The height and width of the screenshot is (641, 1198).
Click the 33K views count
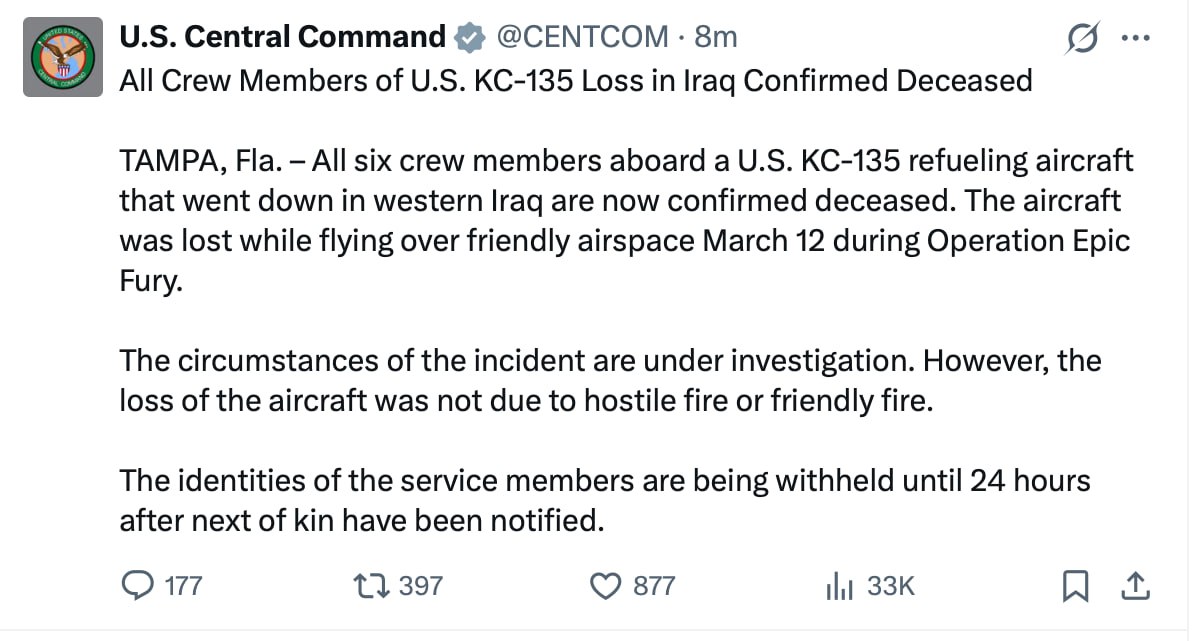point(890,586)
